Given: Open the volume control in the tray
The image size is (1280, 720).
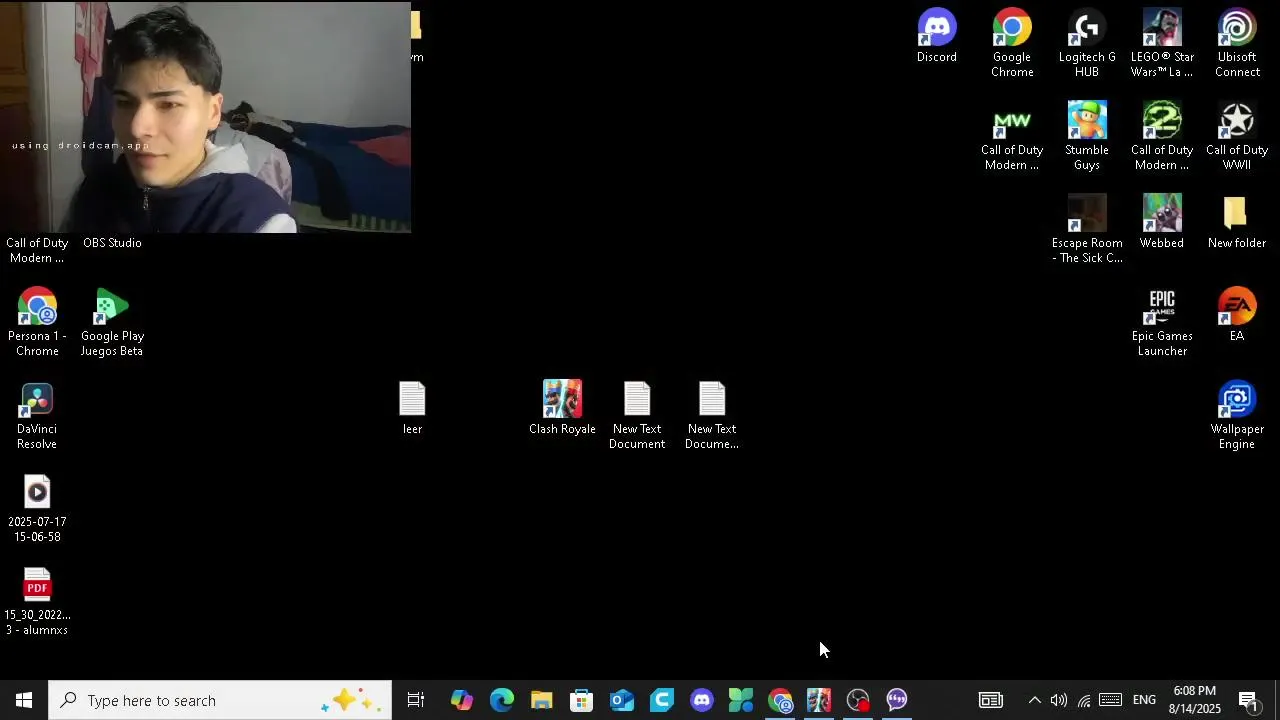Looking at the screenshot, I should pos(1059,700).
